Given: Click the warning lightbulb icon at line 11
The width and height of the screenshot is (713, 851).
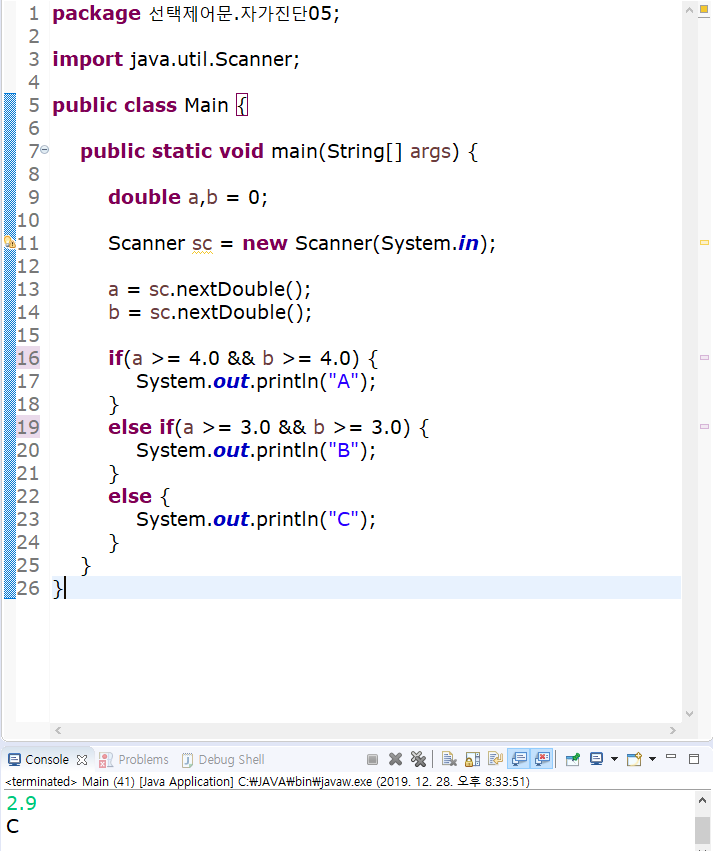Looking at the screenshot, I should tap(10, 242).
